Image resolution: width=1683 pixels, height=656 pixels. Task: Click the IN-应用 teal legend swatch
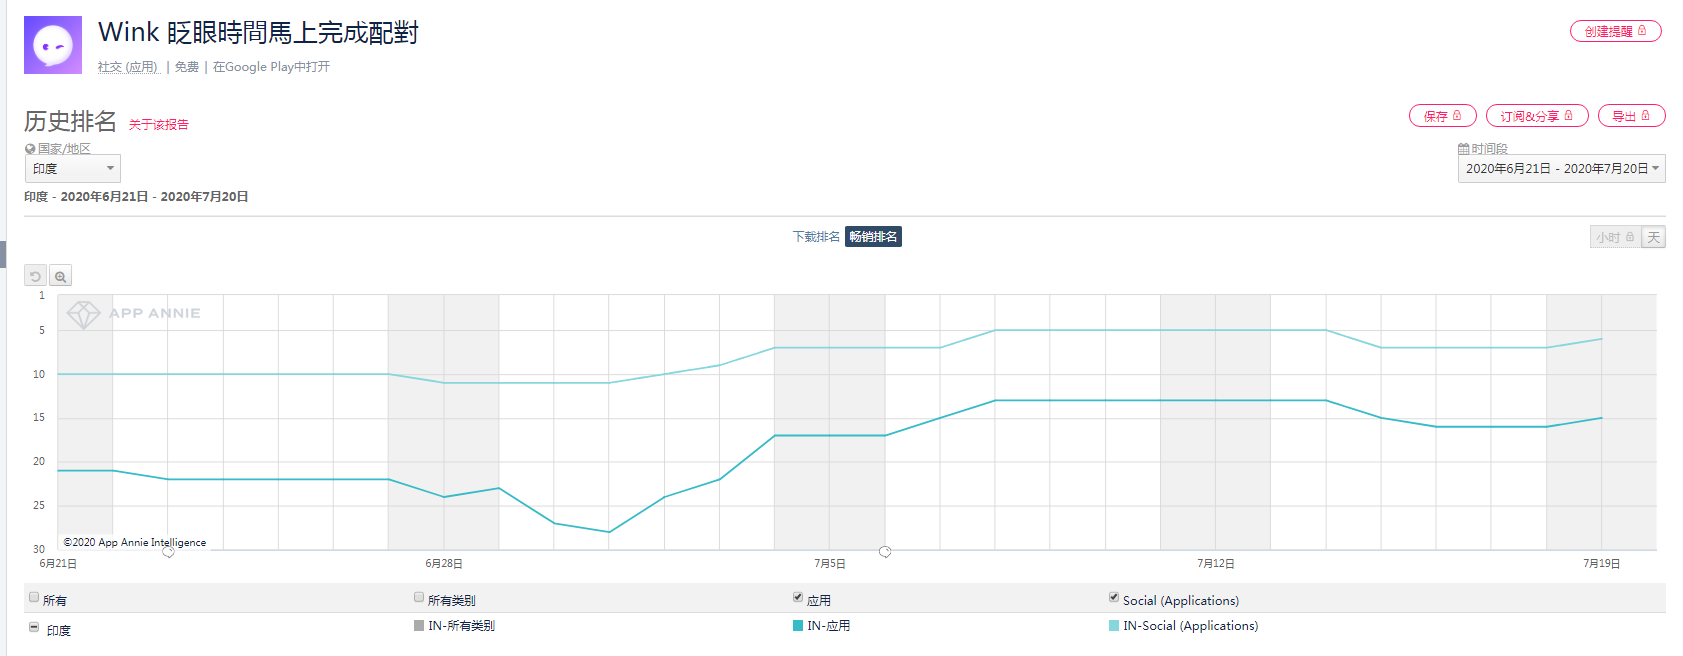(798, 626)
